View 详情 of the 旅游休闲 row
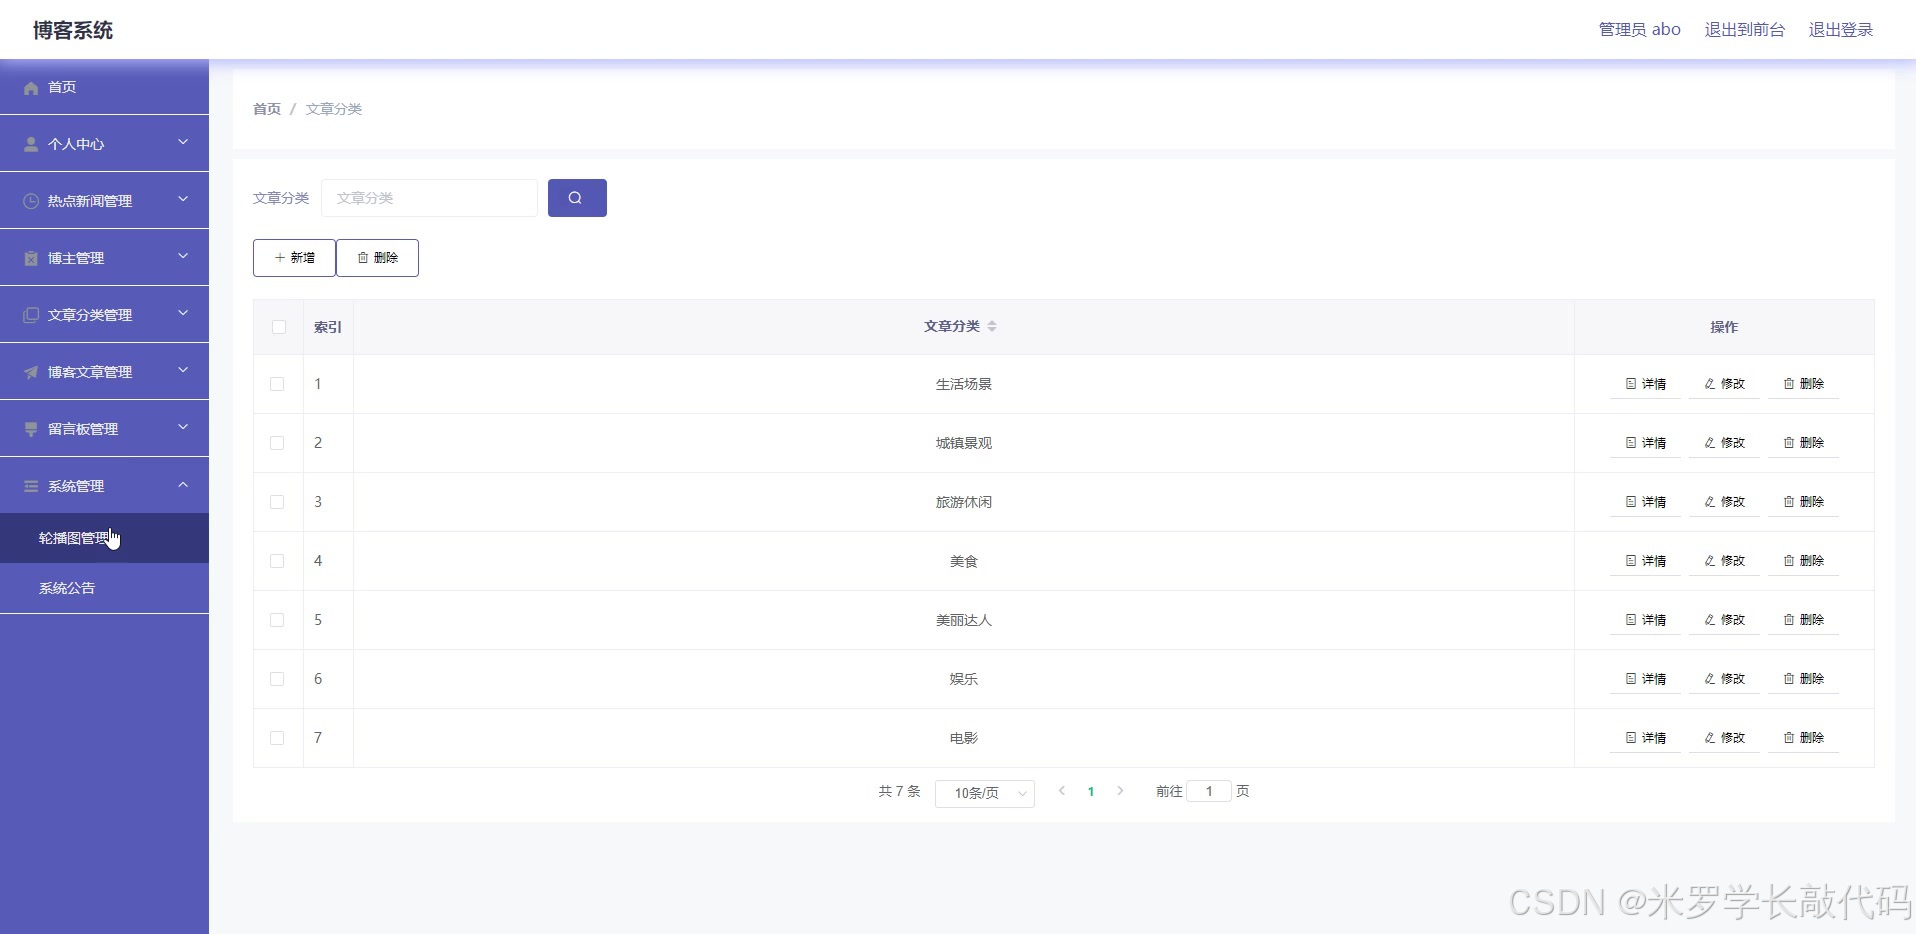1916x934 pixels. tap(1645, 502)
